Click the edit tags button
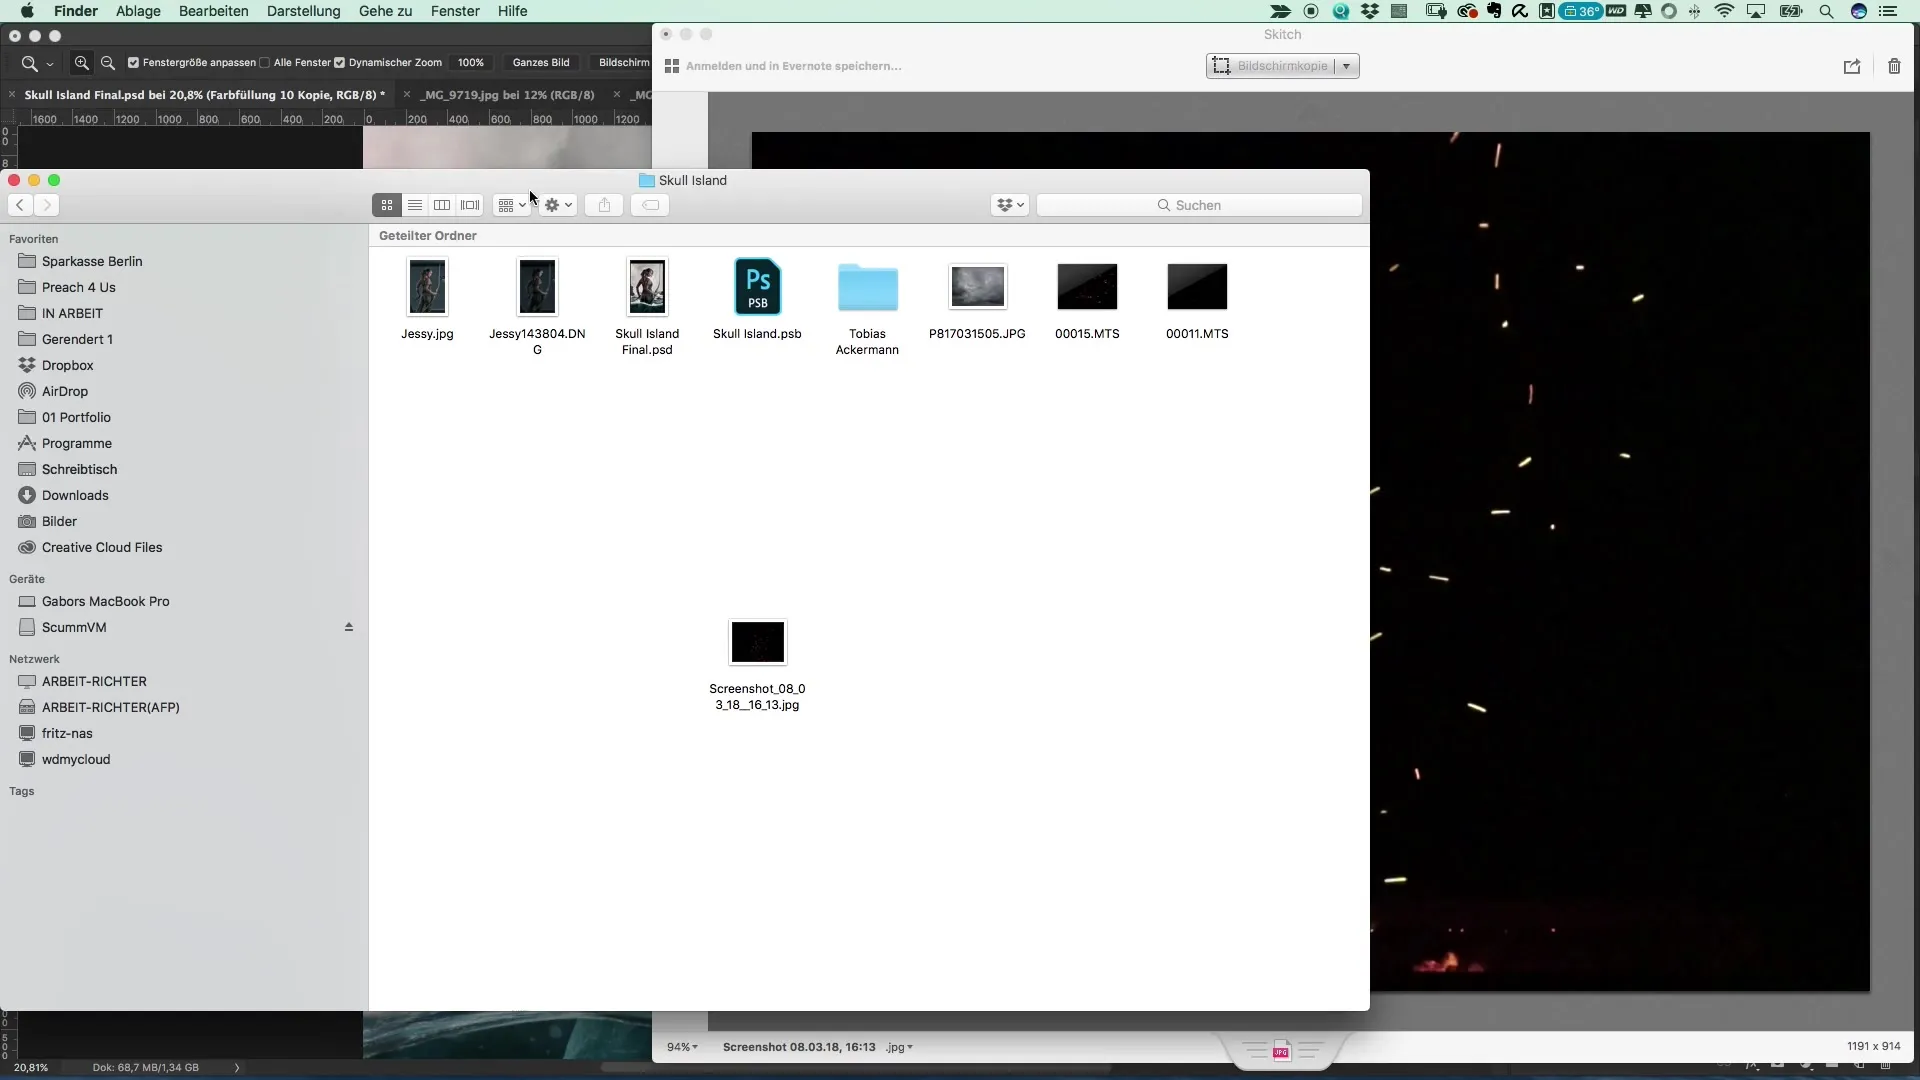This screenshot has height=1080, width=1920. [x=650, y=205]
